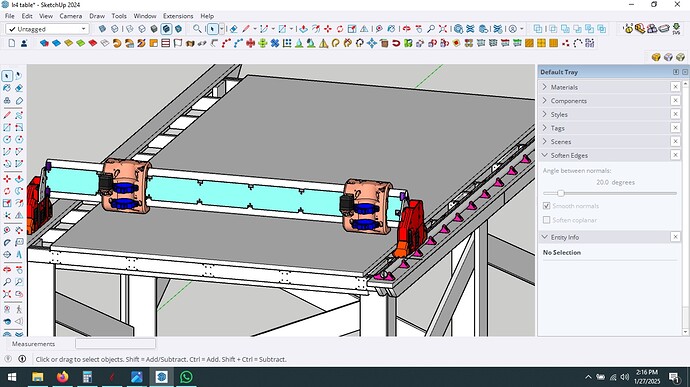Pick the Paint Bucket tool in left toolbar
Screen dimensions: 690x387
pos(7,88)
